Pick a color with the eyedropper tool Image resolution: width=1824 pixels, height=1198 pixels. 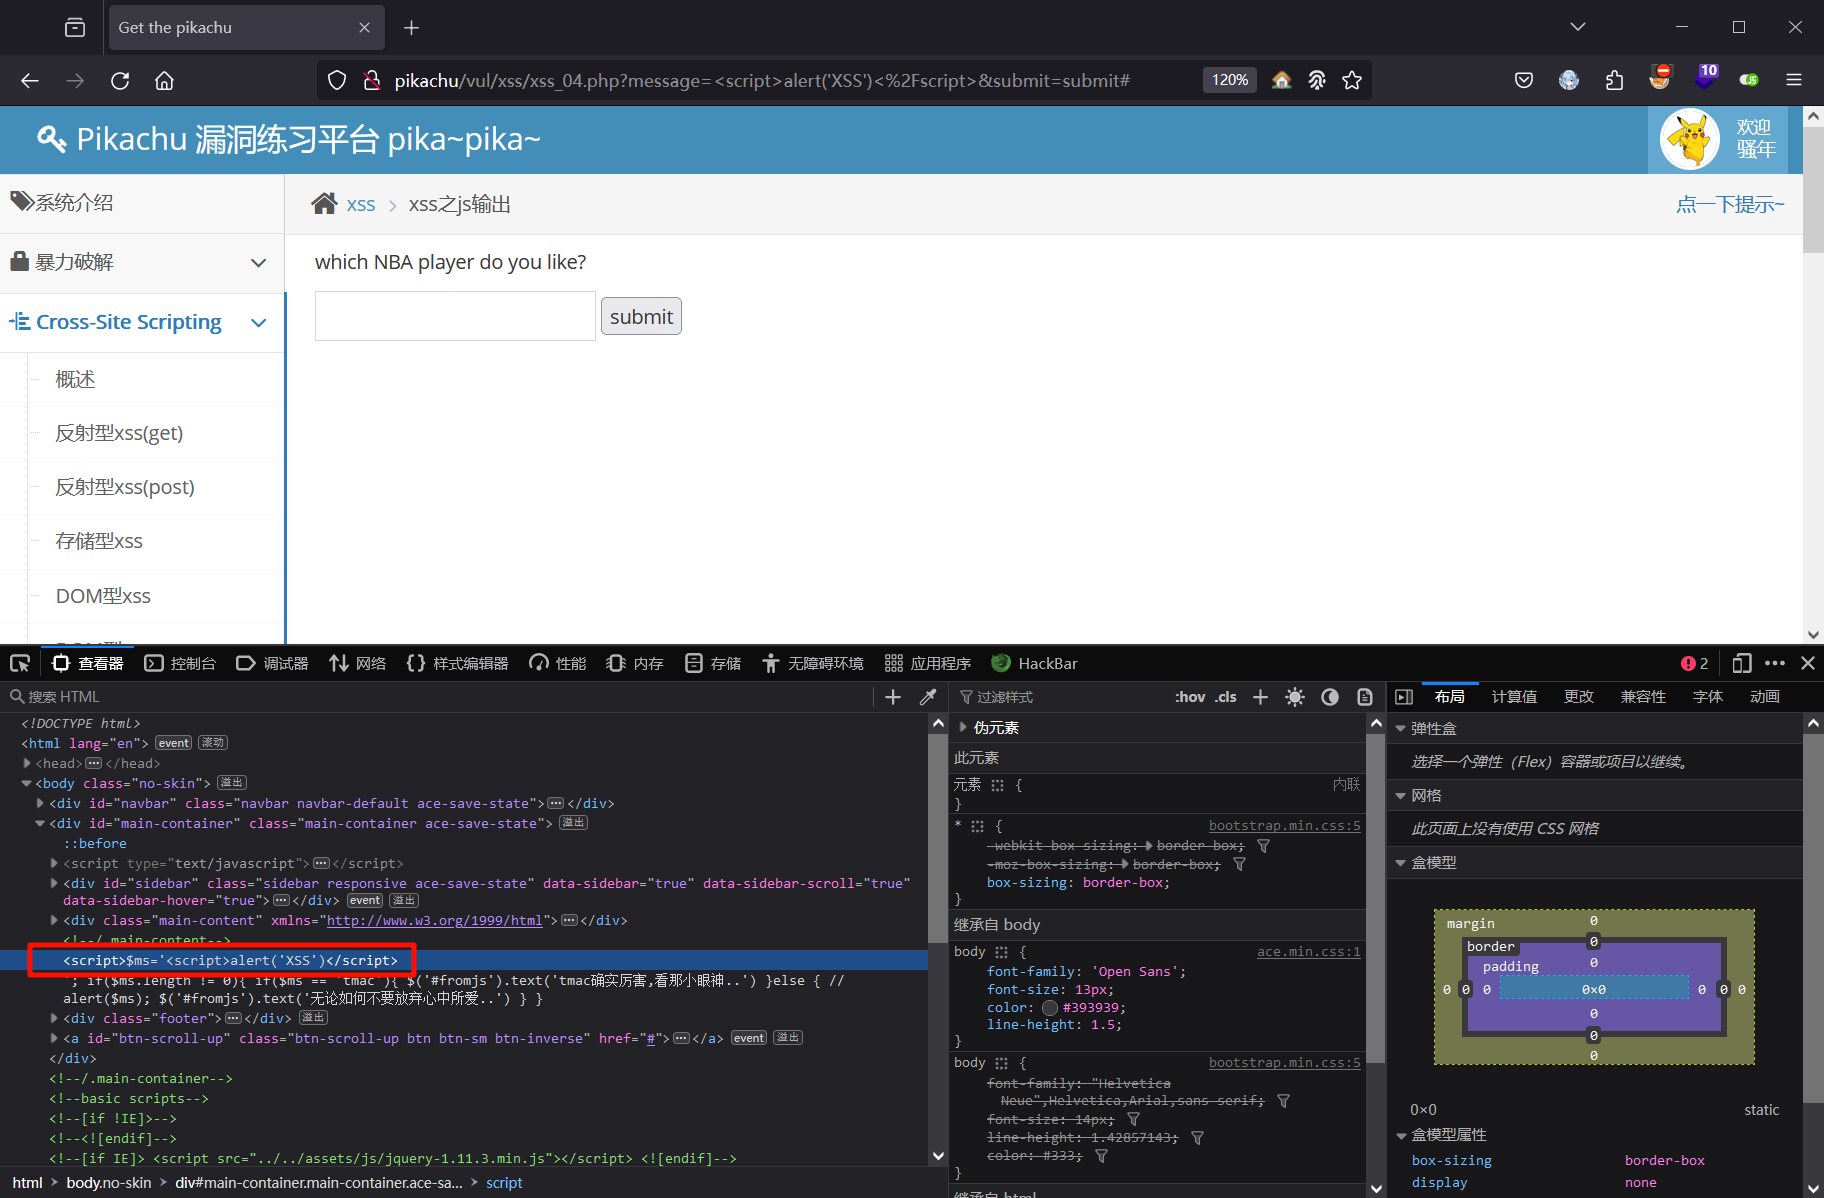(928, 697)
